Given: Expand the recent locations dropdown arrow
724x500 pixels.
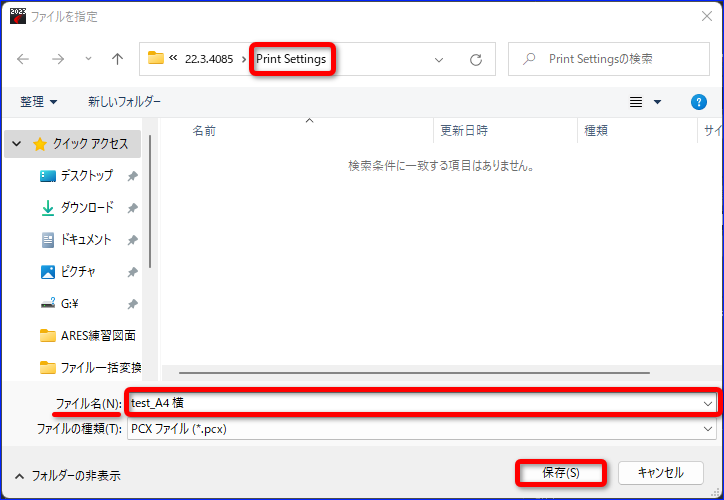Looking at the screenshot, I should pos(88,59).
